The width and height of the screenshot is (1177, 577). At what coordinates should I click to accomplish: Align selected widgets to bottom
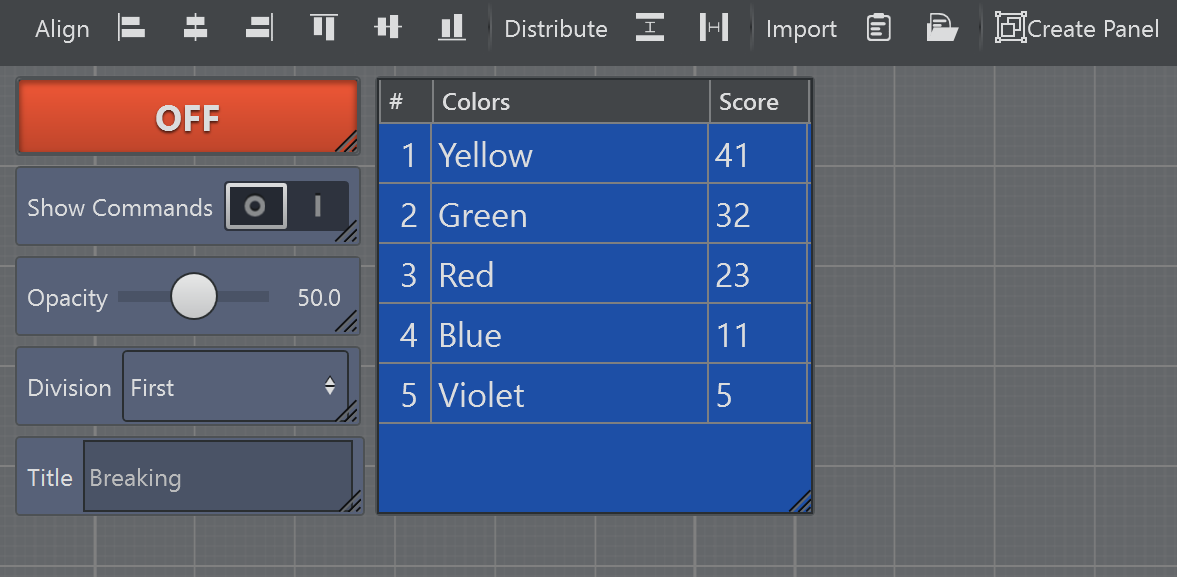(x=452, y=28)
